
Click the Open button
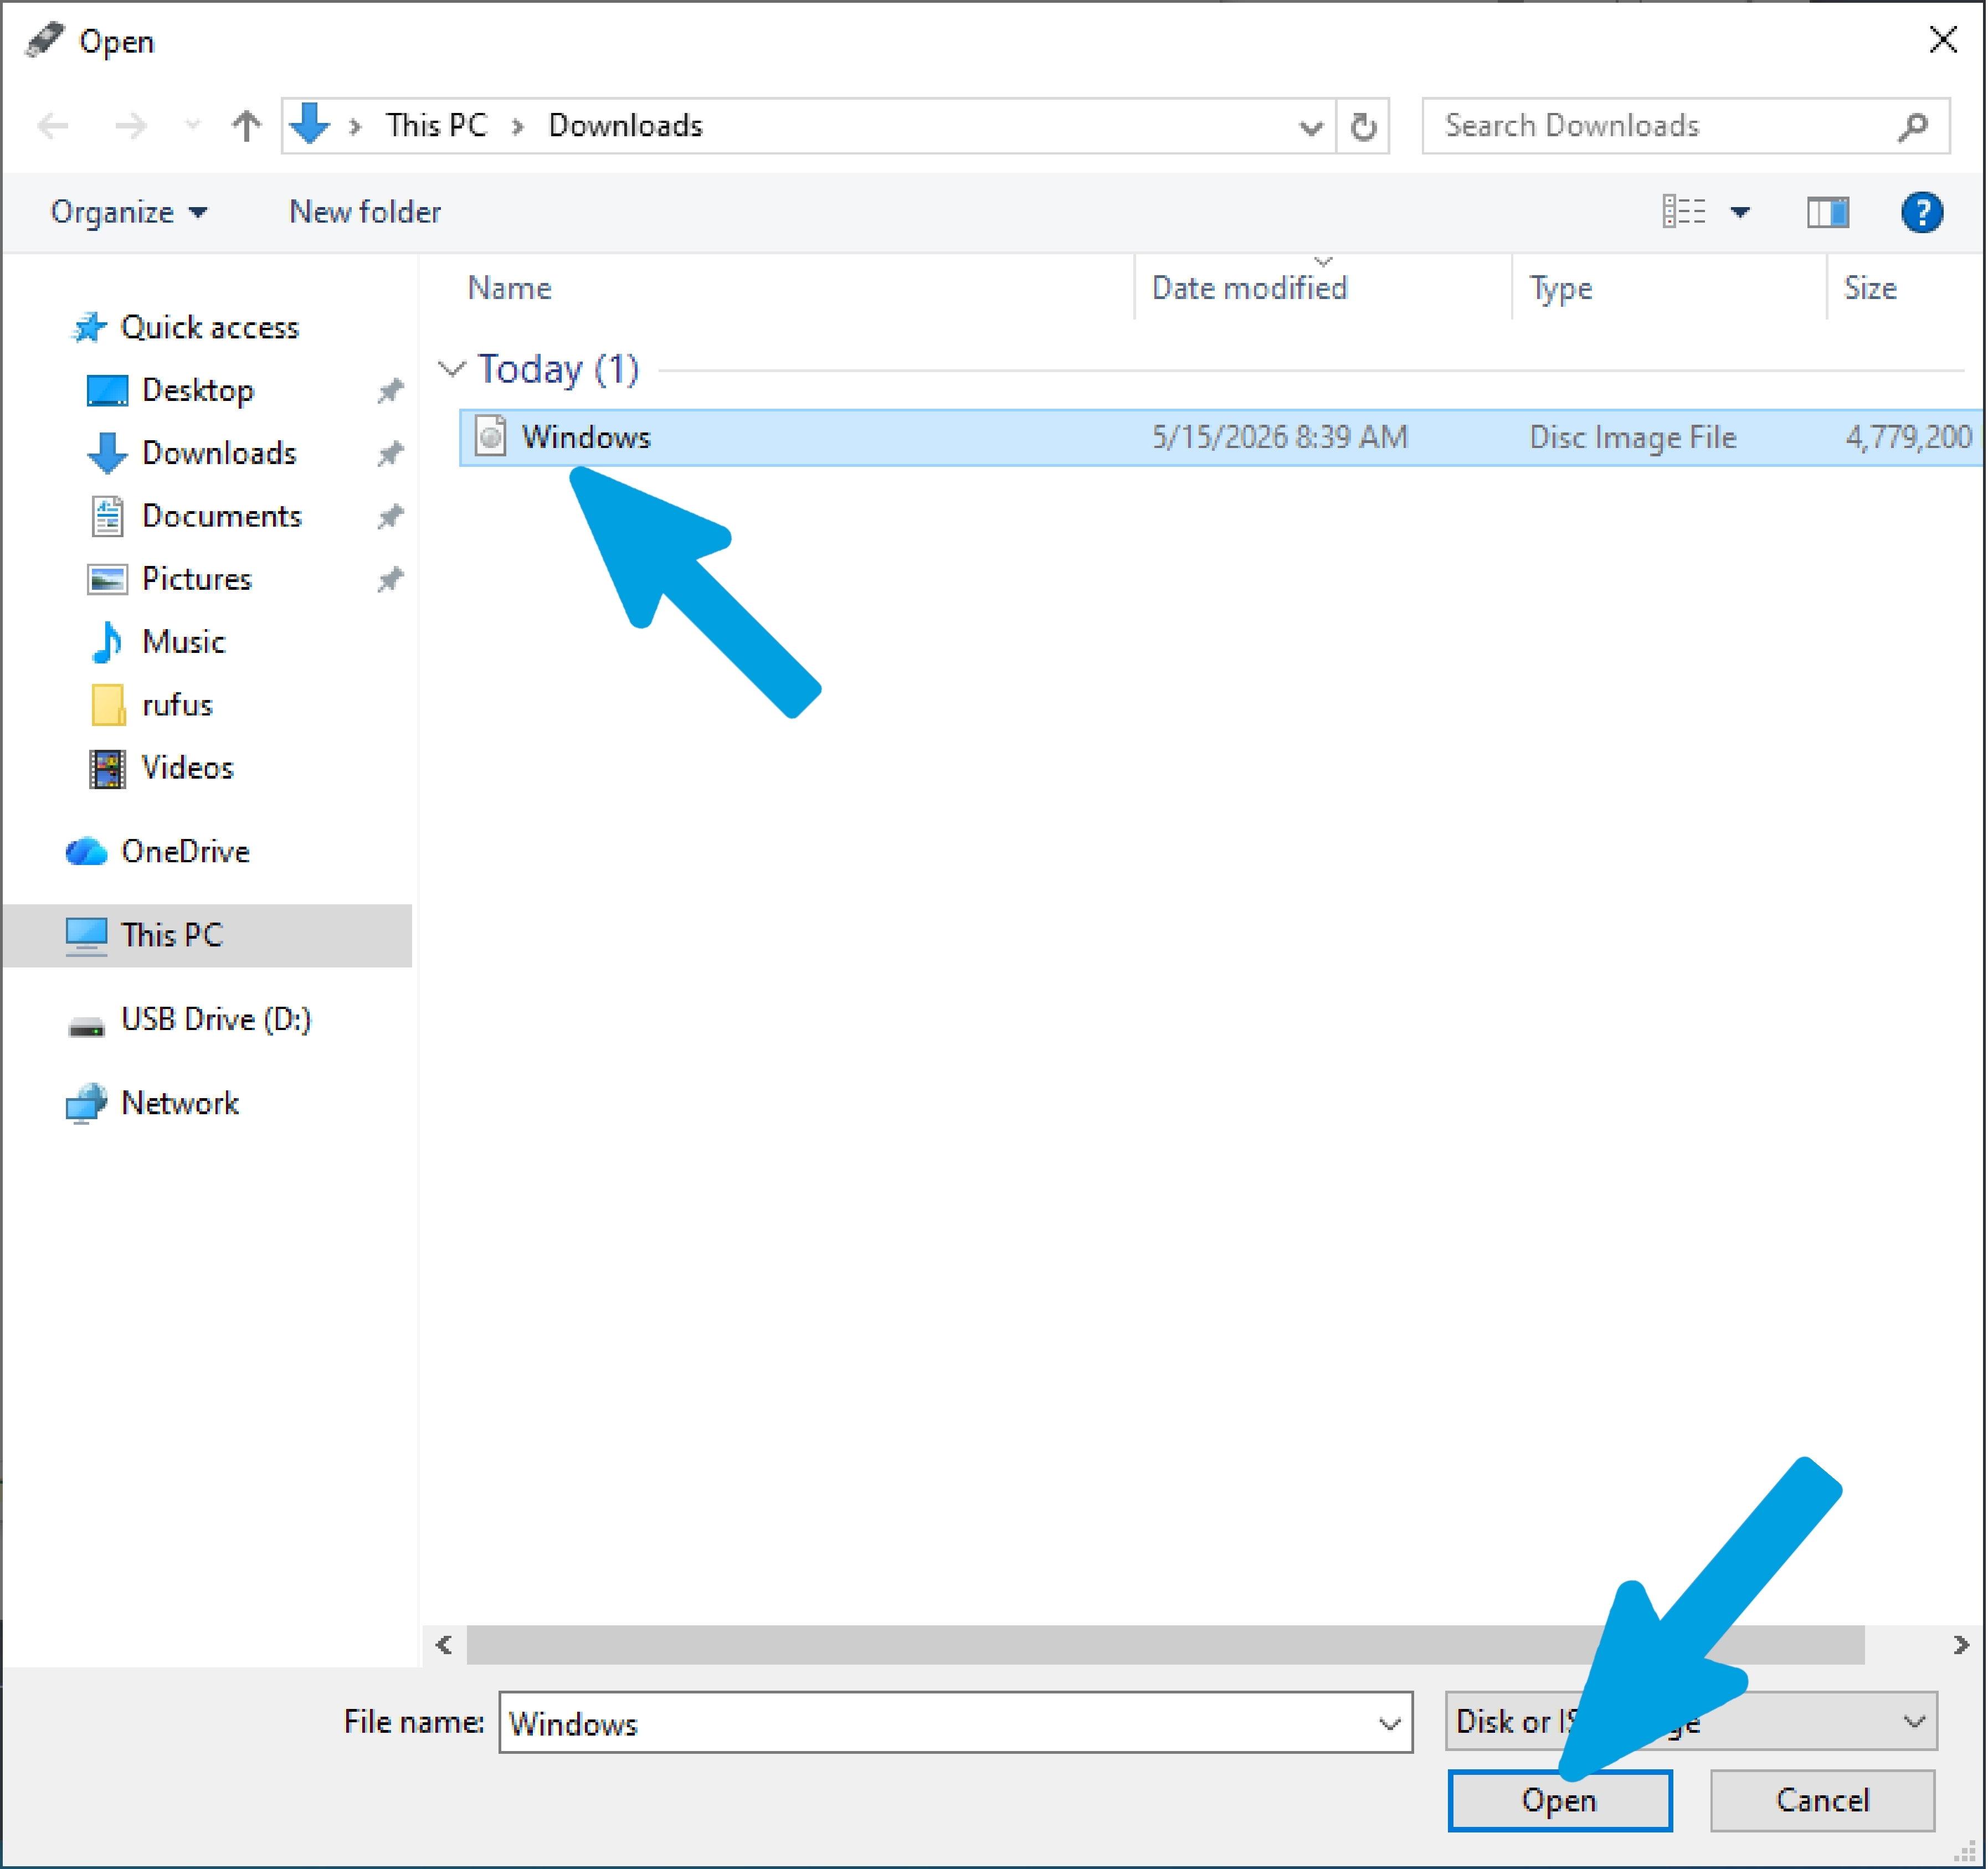(x=1560, y=1800)
